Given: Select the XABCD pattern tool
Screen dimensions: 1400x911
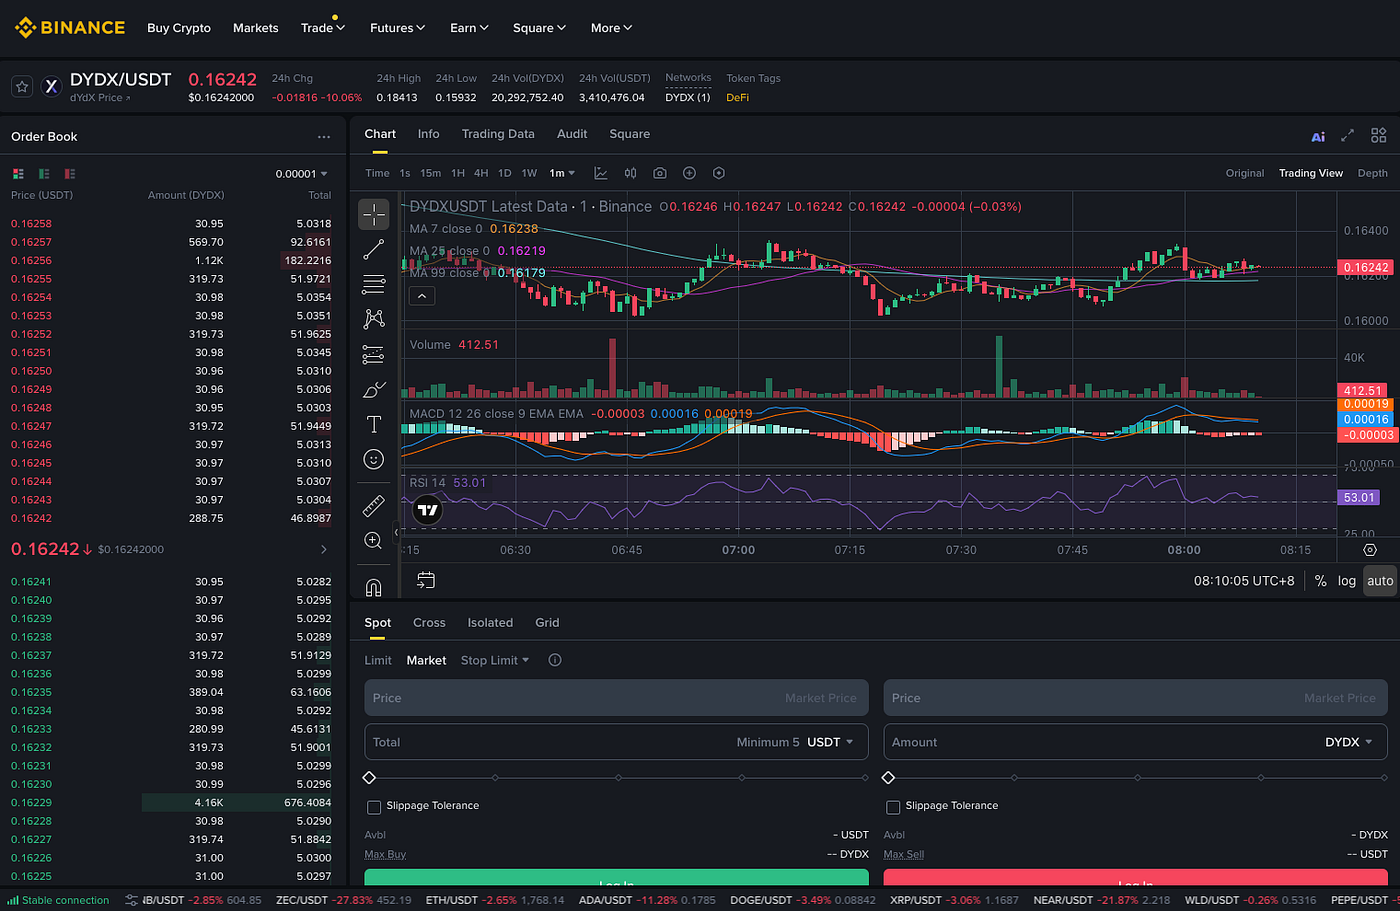Looking at the screenshot, I should tap(374, 319).
